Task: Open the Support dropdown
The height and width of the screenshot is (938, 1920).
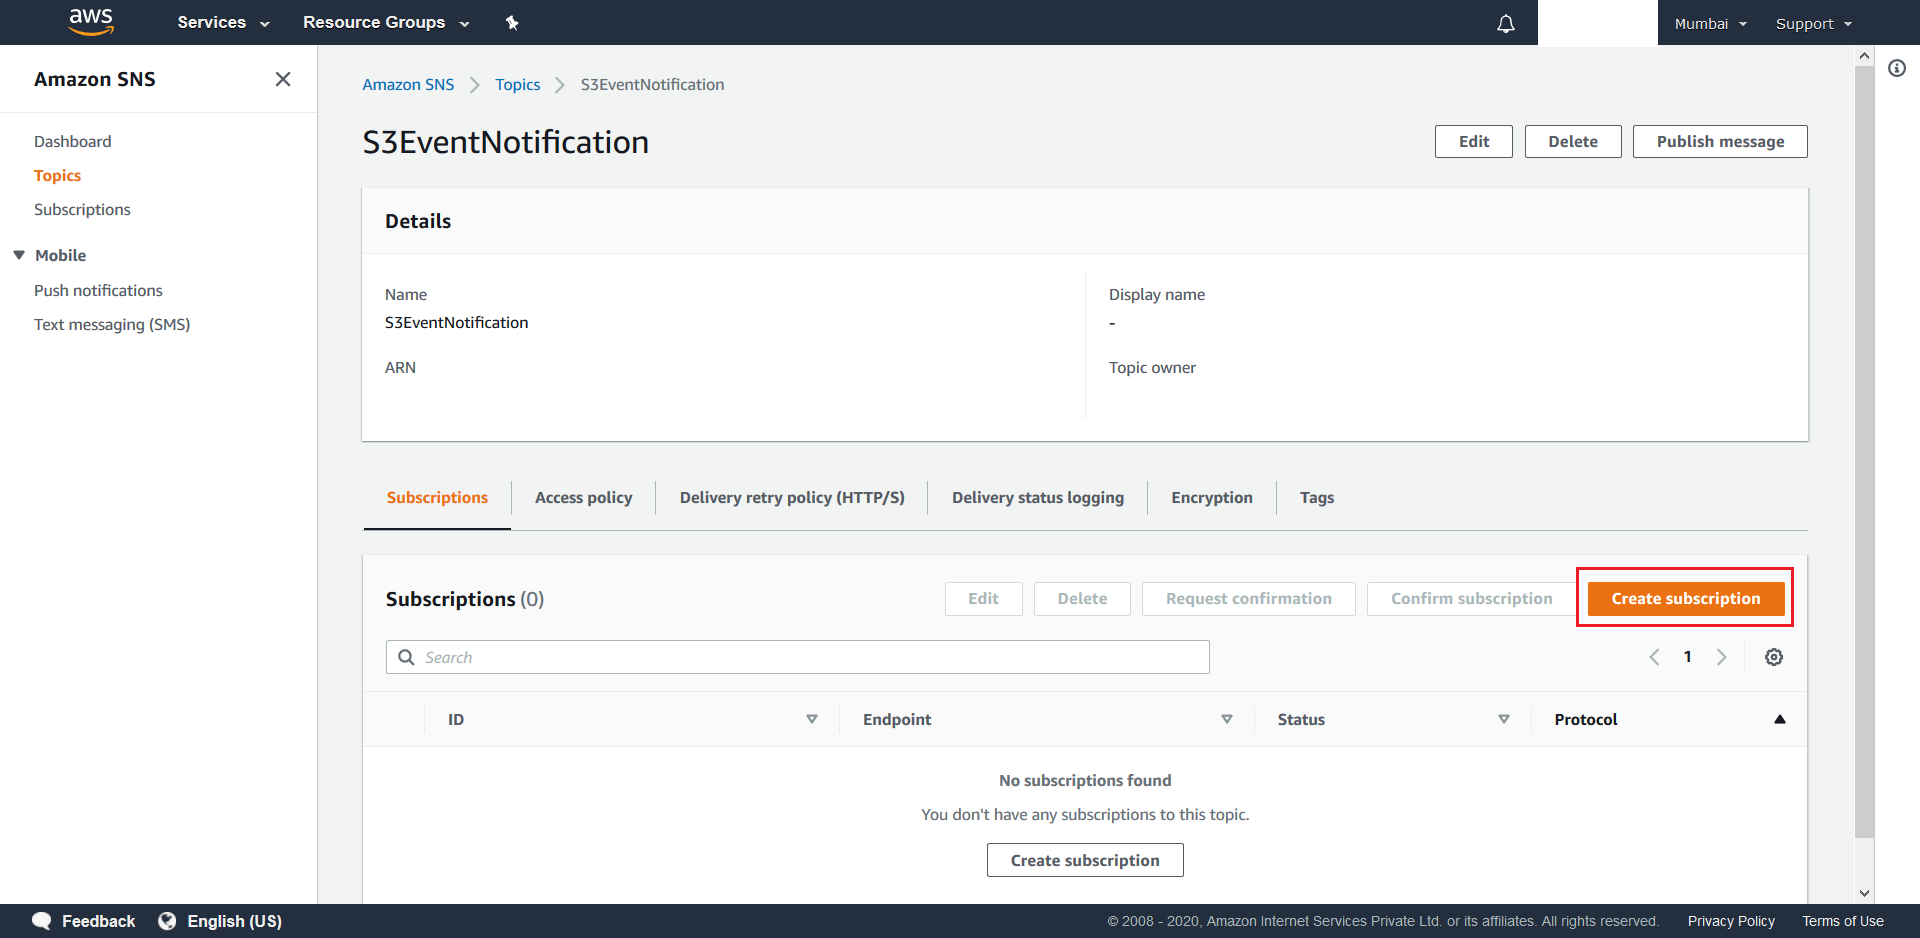Action: 1814,23
